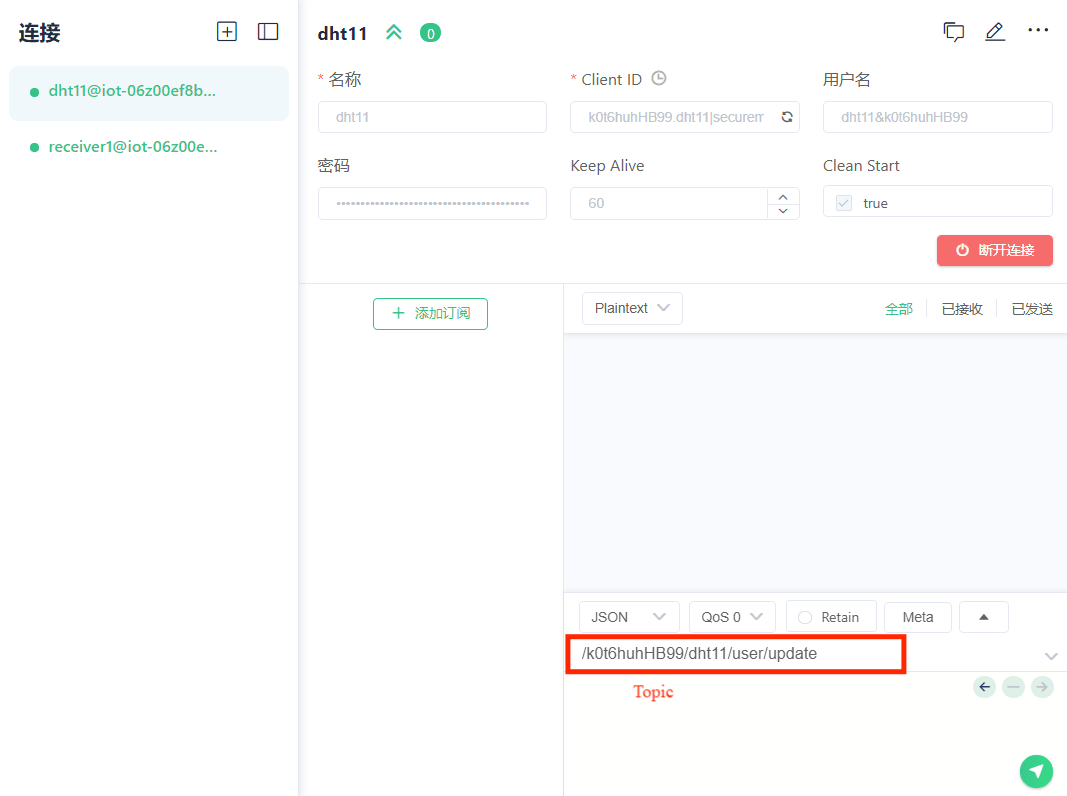Click the 添加订阅 add subscription button

pos(430,314)
